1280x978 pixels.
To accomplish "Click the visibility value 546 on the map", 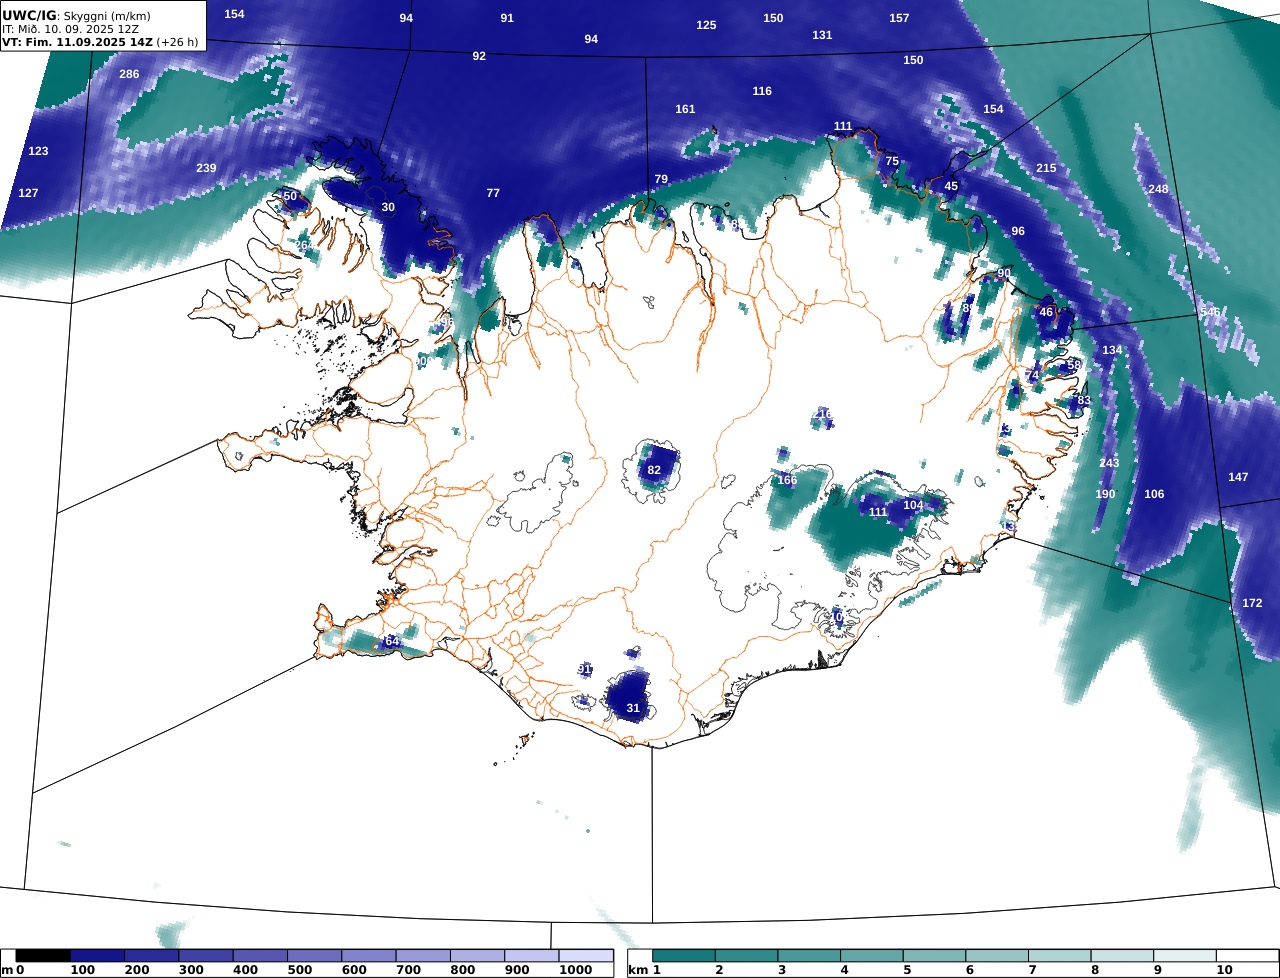I will coord(1210,313).
